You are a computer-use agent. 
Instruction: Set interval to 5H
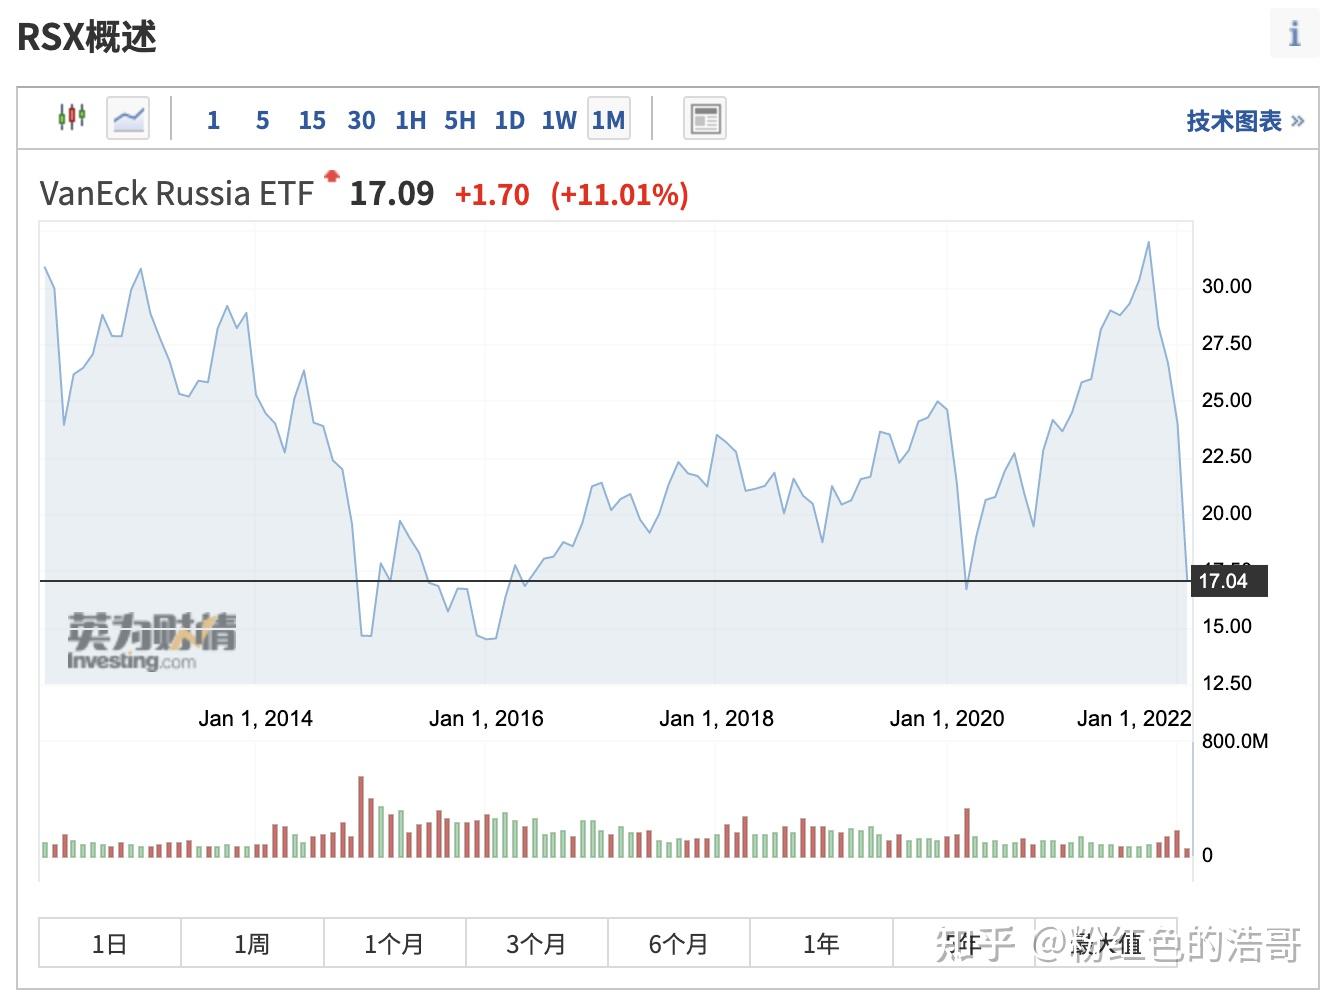460,121
